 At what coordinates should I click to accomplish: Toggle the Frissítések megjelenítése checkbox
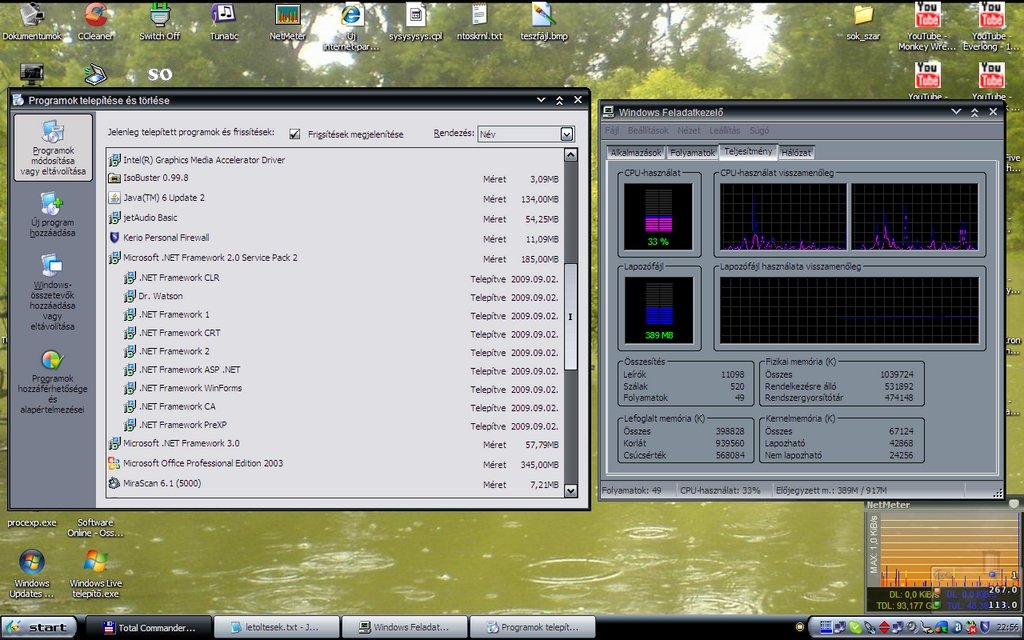click(295, 134)
